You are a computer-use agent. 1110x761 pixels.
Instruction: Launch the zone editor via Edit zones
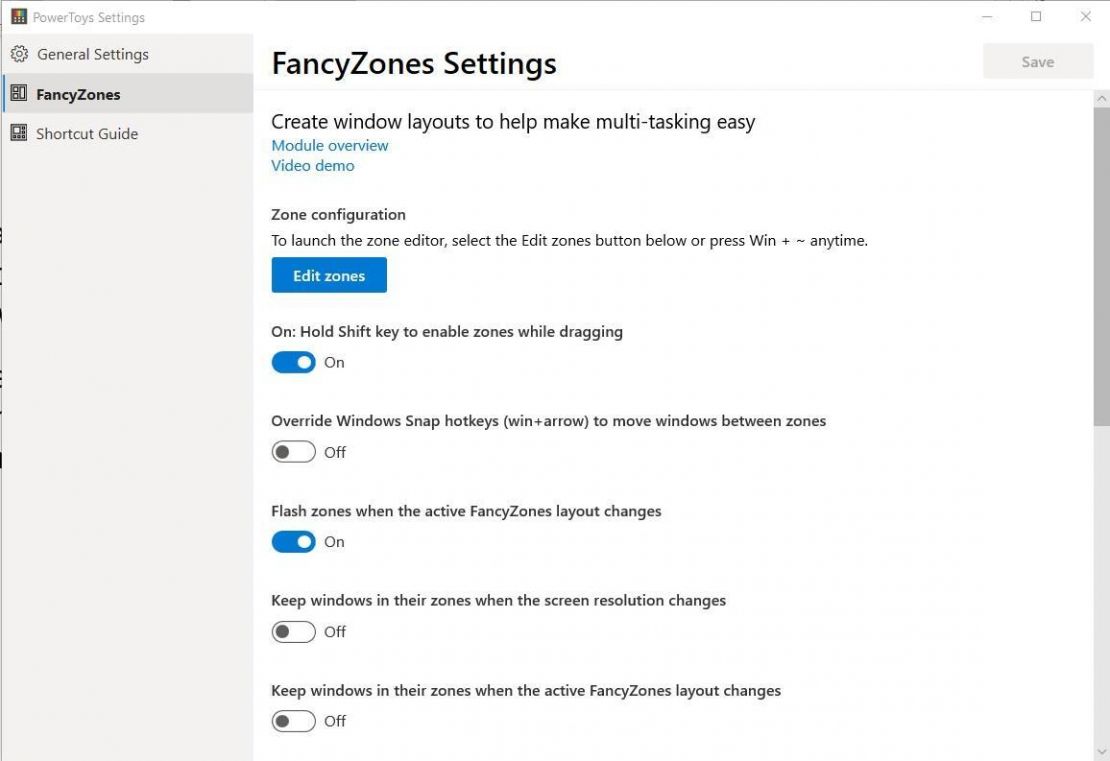[x=328, y=275]
